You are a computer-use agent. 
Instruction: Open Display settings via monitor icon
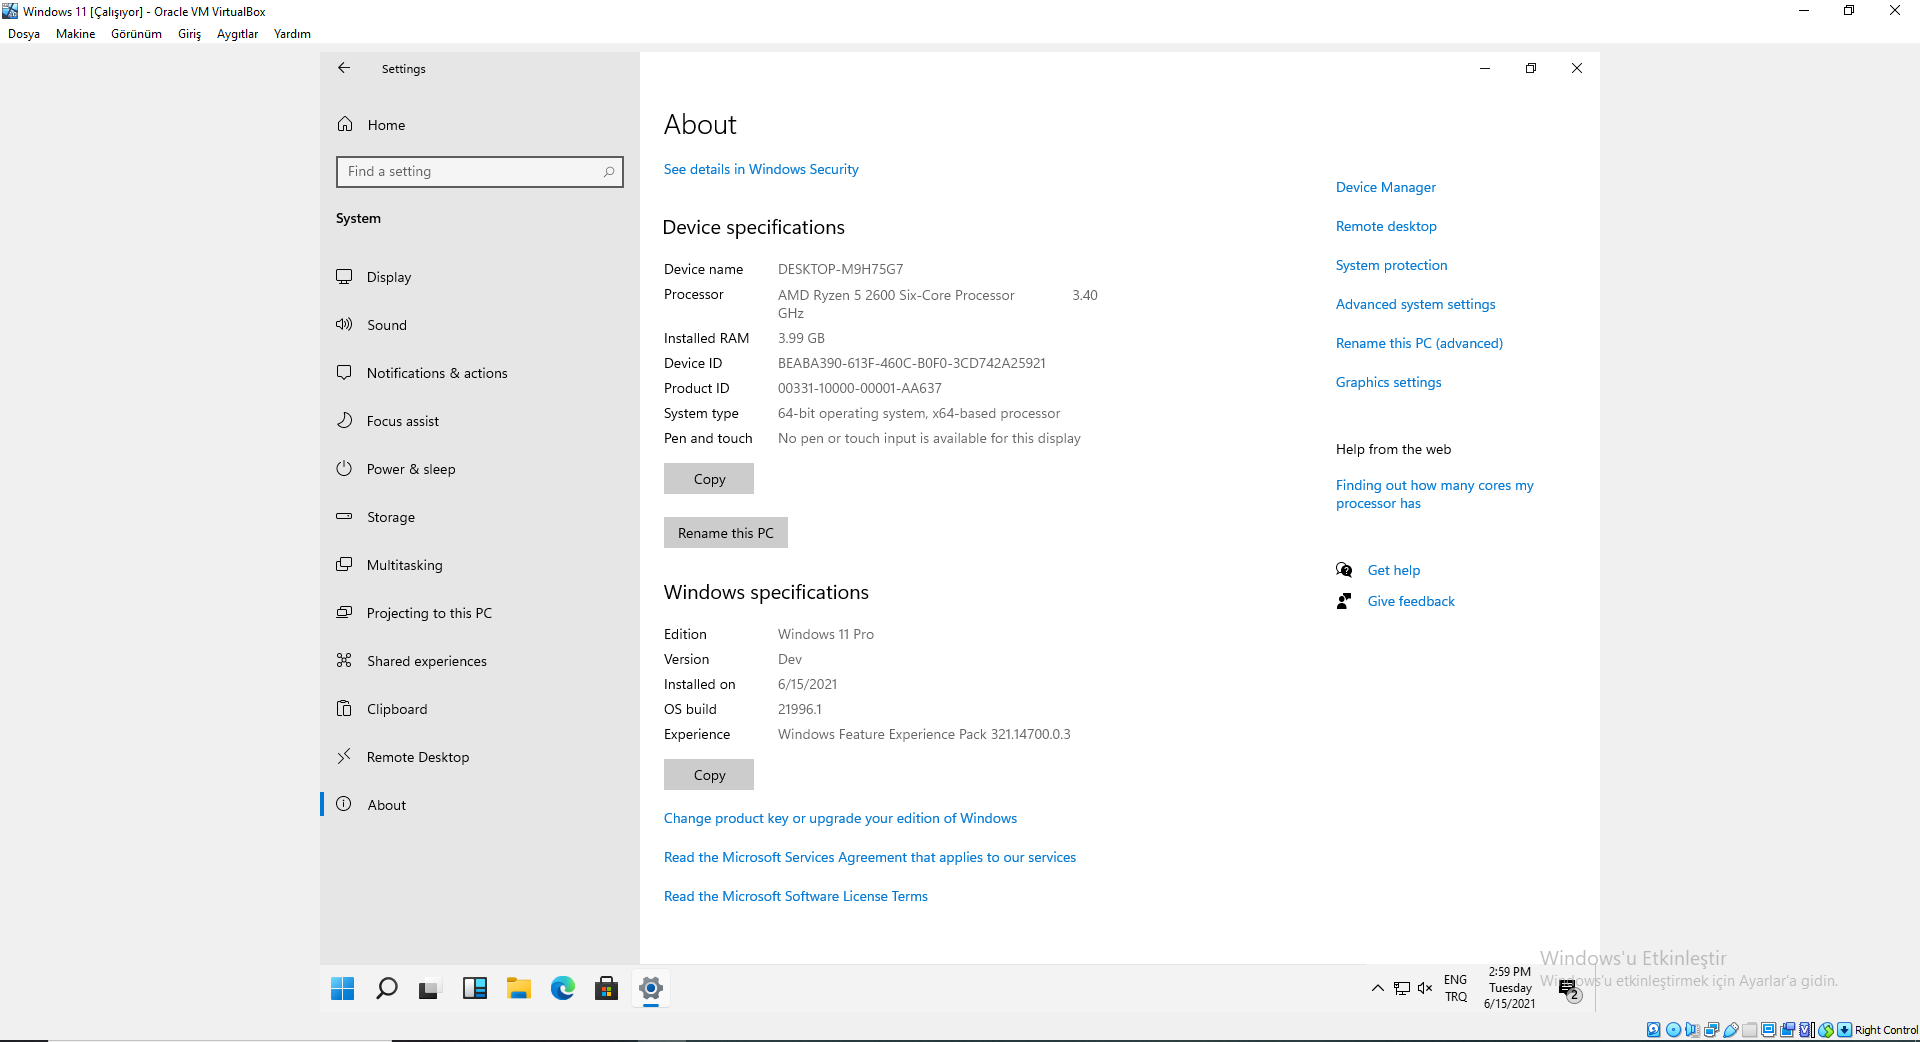click(344, 276)
